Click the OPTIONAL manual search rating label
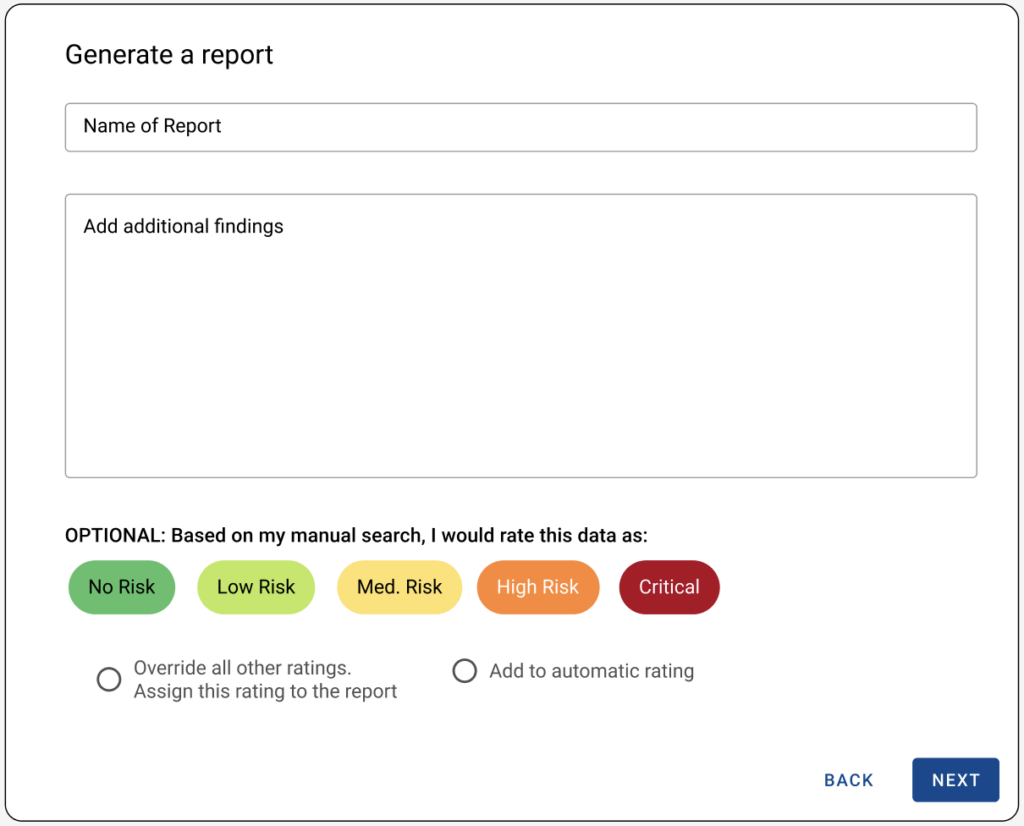The image size is (1024, 826). [x=356, y=536]
